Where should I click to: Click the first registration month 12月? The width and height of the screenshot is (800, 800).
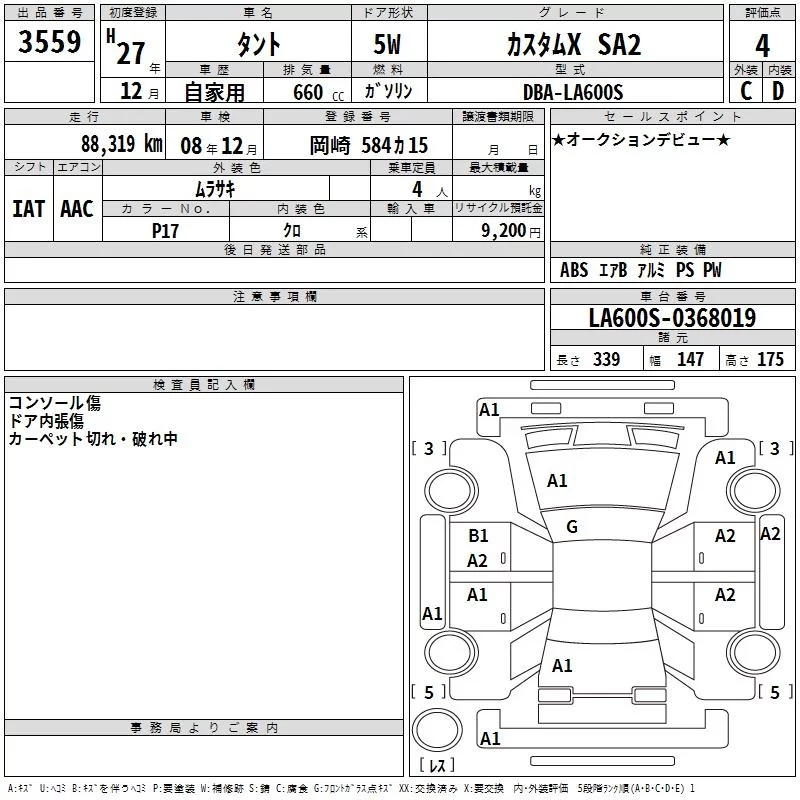point(140,91)
